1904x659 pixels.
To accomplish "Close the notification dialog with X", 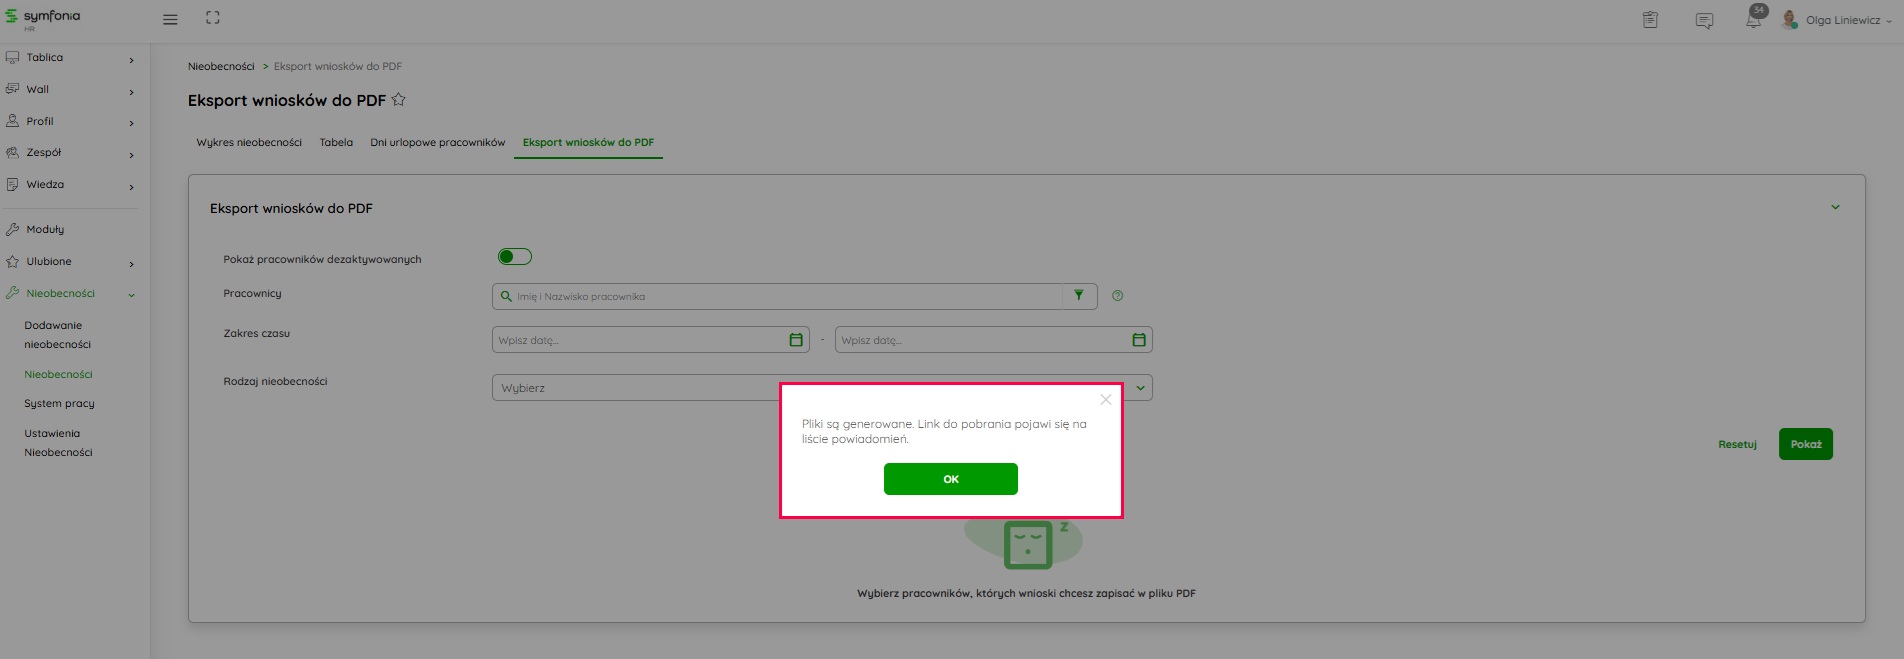I will [1105, 400].
